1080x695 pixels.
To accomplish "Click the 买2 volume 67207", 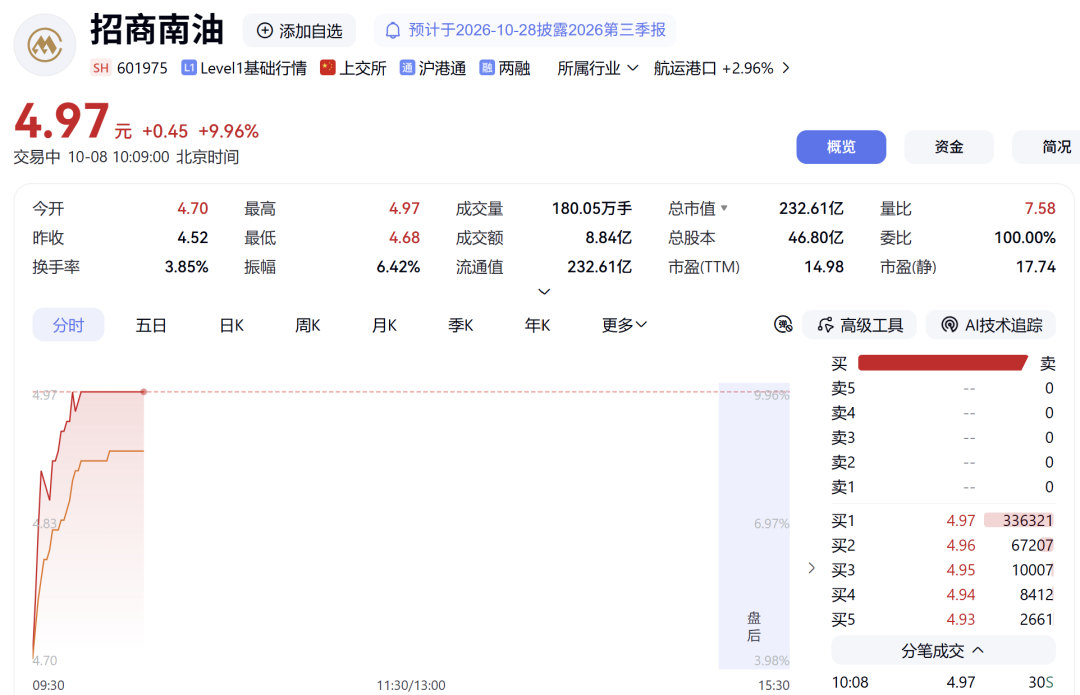I will [1032, 546].
